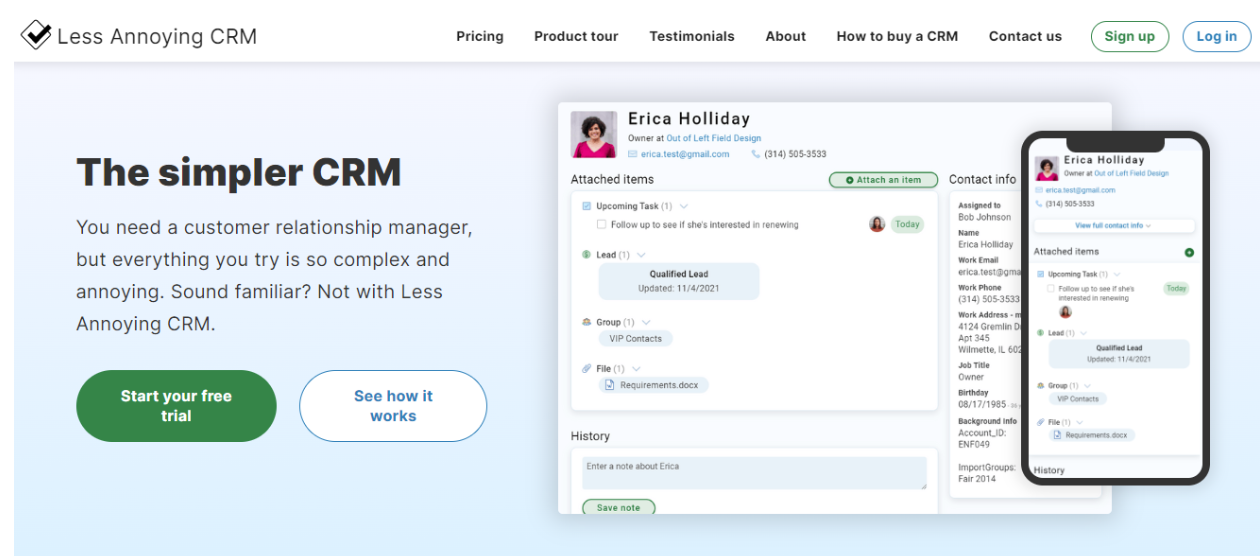Click the Upcoming Task icon in desktop mockup
This screenshot has width=1260, height=560.
(587, 206)
